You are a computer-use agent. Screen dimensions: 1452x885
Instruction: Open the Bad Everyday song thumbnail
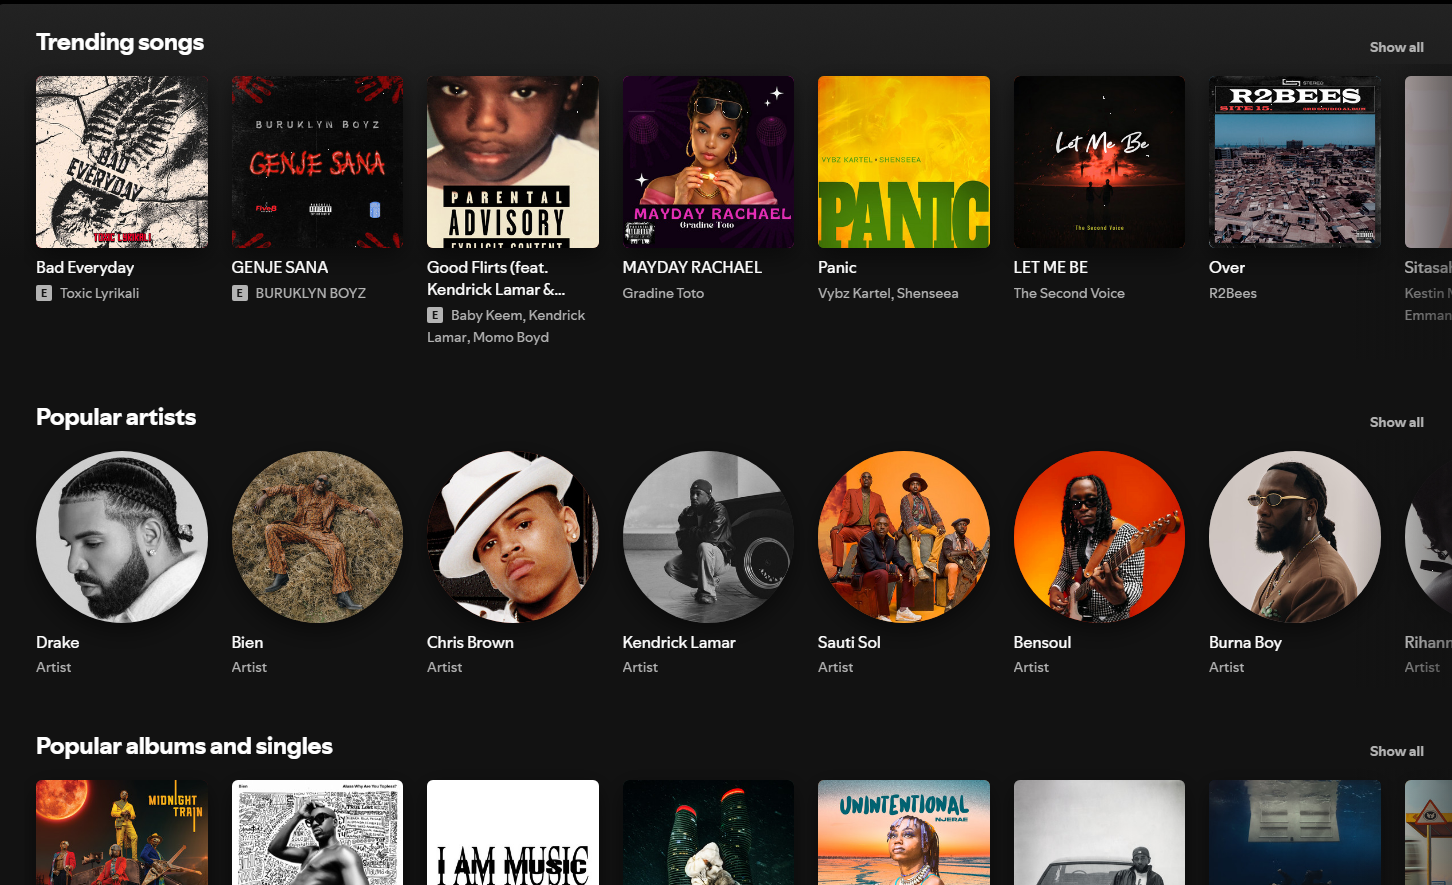pos(121,161)
